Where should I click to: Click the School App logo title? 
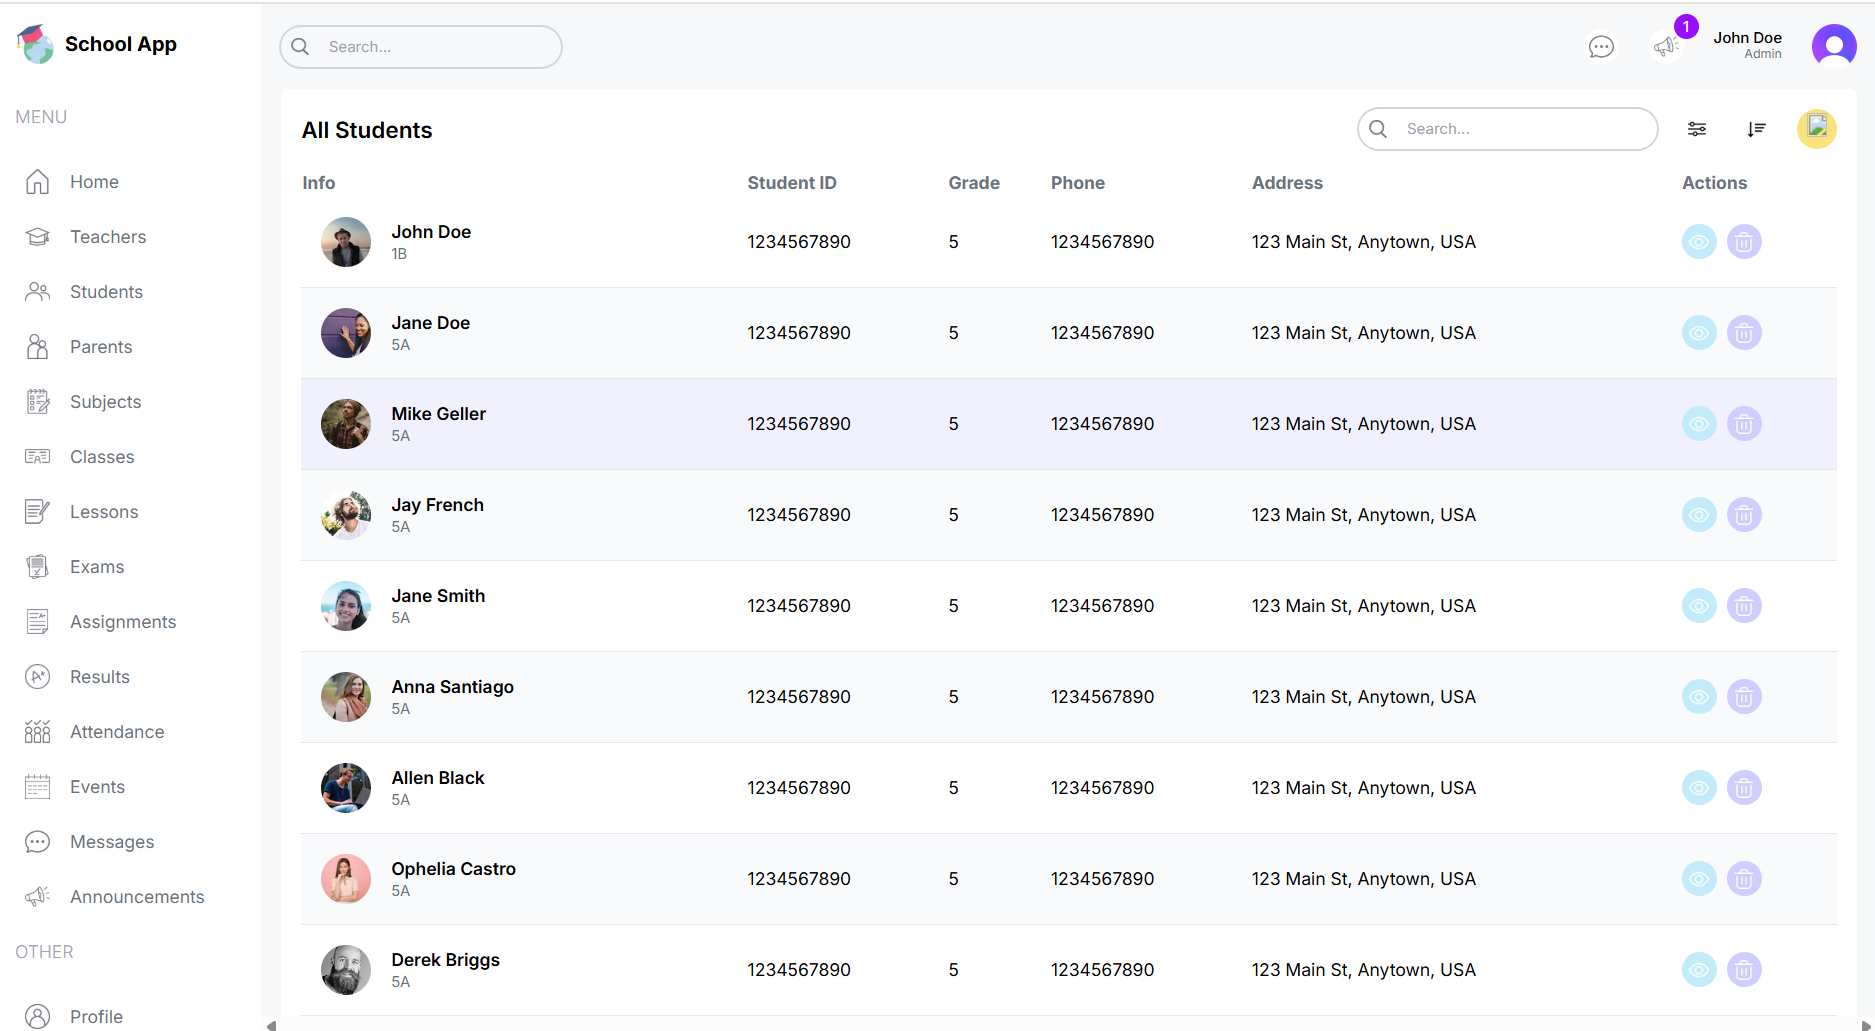120,44
